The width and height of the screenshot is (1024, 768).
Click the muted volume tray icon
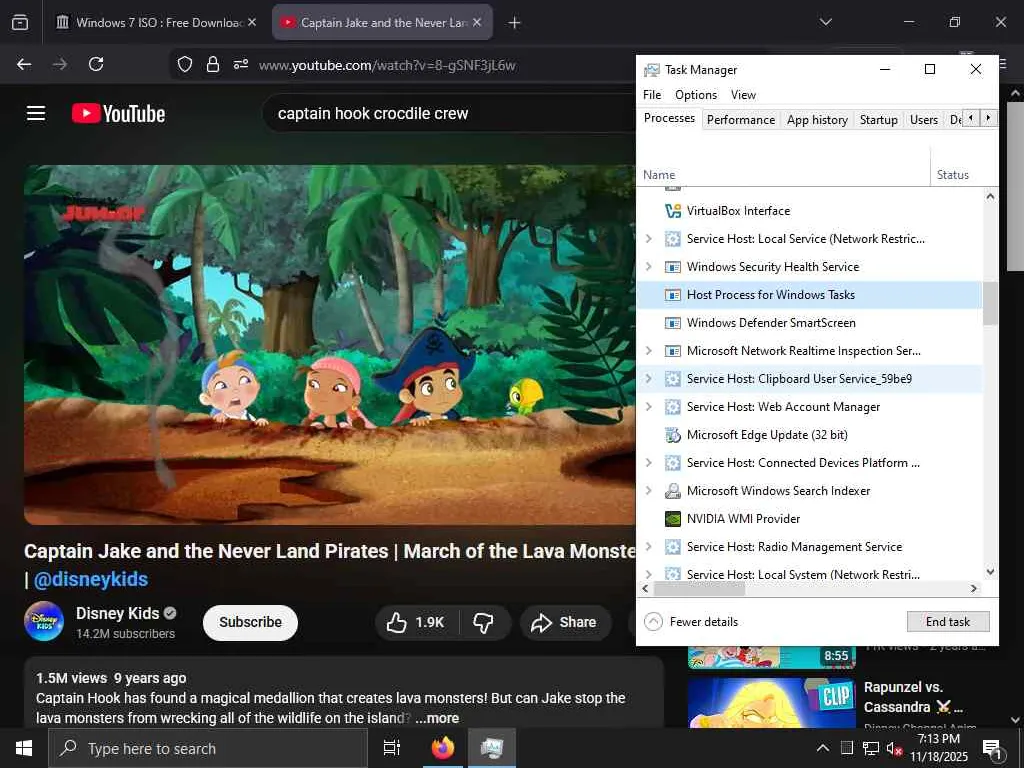[894, 748]
